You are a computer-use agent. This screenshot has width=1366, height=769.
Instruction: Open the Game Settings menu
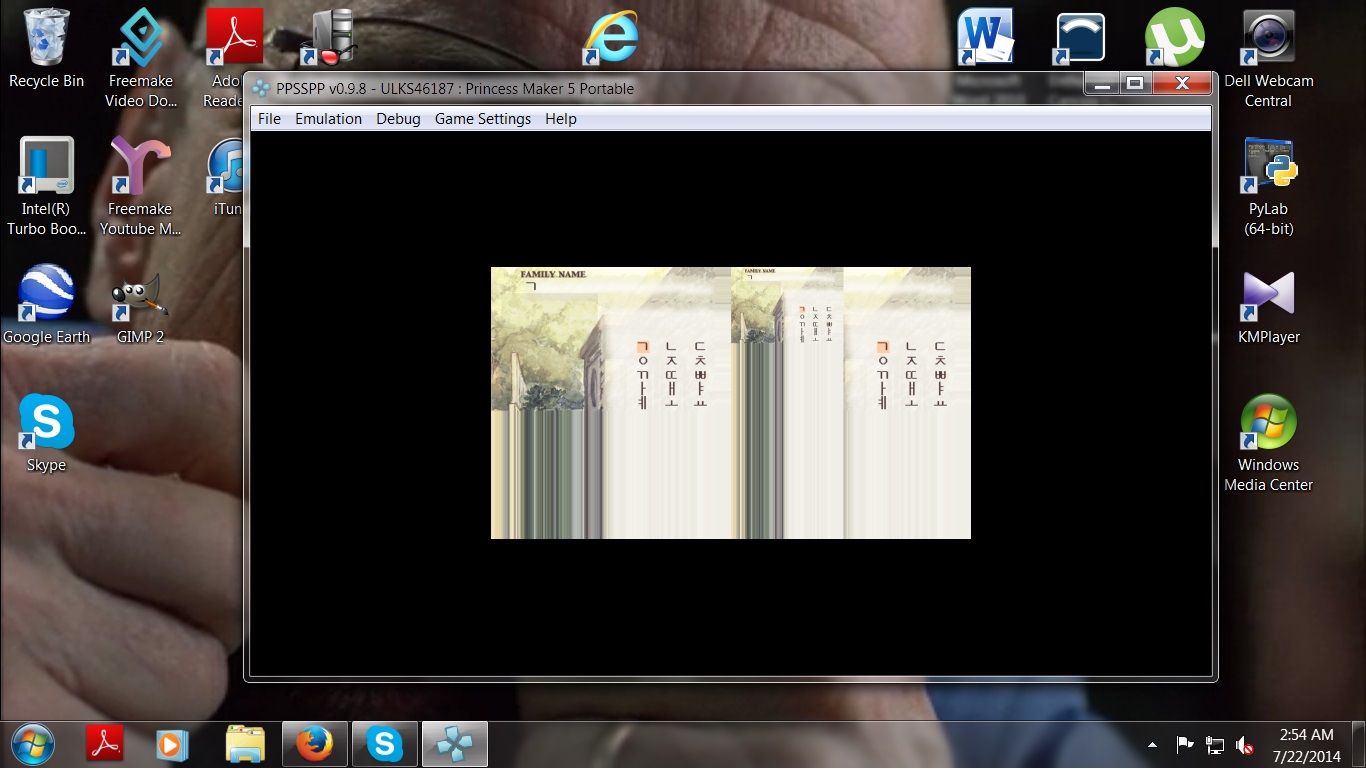click(x=483, y=119)
